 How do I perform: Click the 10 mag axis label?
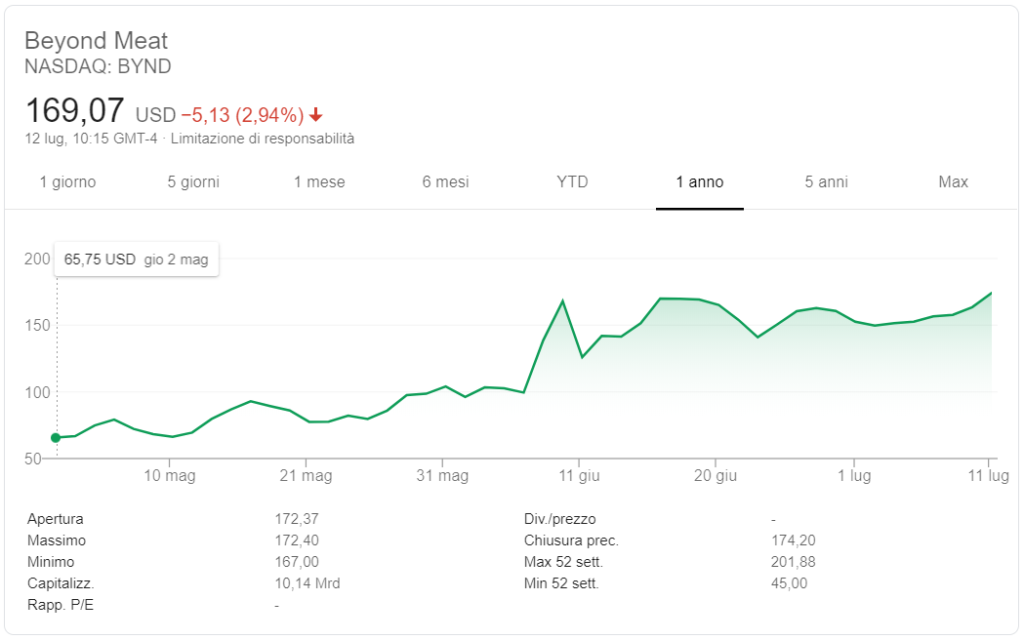click(x=170, y=476)
